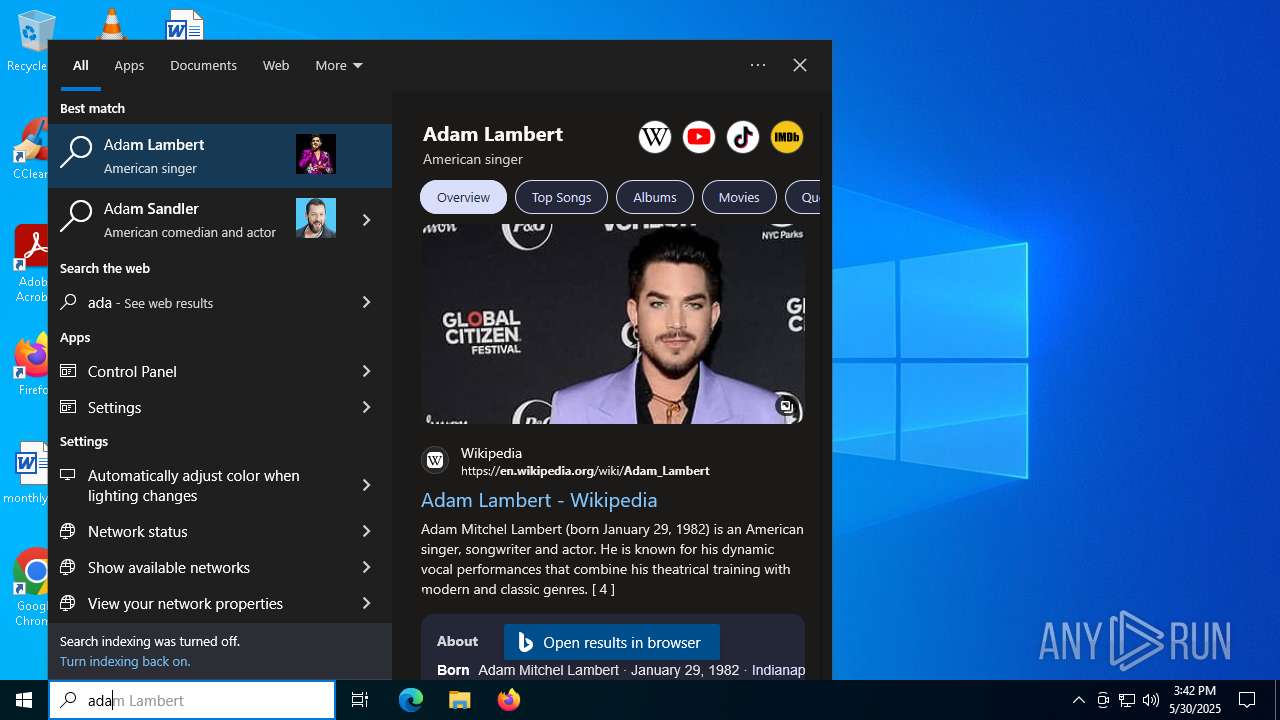Select the Top Songs pill tab

561,197
